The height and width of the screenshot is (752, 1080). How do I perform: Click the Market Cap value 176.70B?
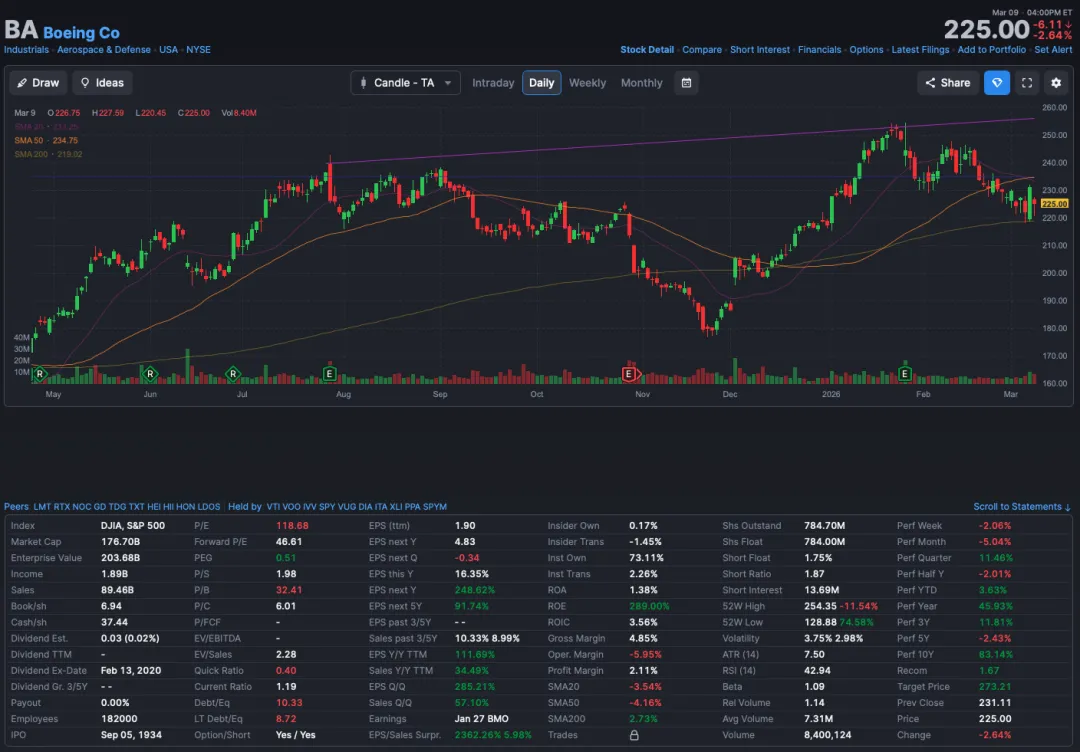tap(121, 542)
